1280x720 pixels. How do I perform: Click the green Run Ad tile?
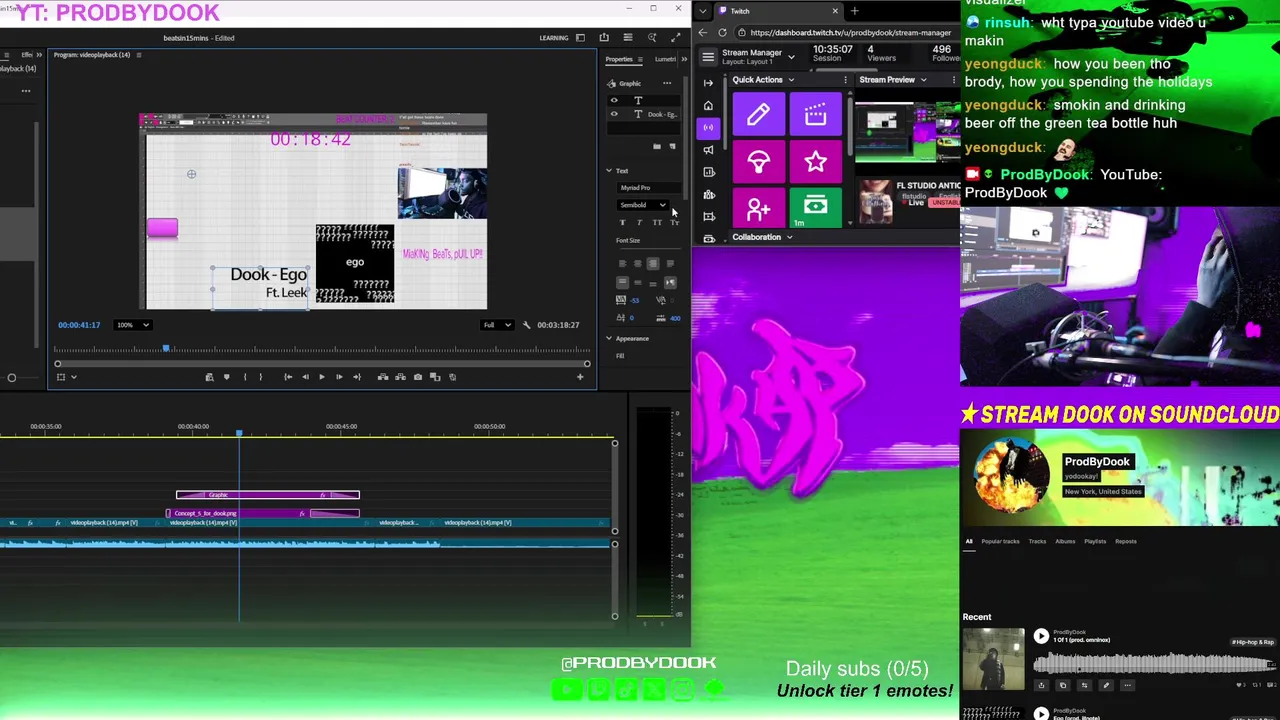[x=815, y=208]
